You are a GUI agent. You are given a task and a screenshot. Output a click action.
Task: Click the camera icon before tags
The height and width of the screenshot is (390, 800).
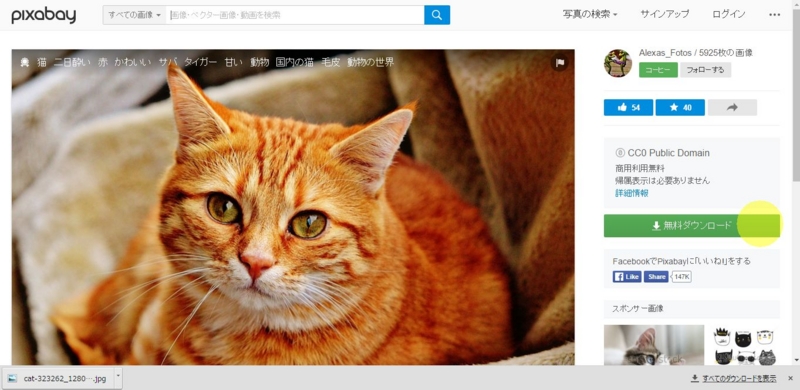(x=24, y=62)
